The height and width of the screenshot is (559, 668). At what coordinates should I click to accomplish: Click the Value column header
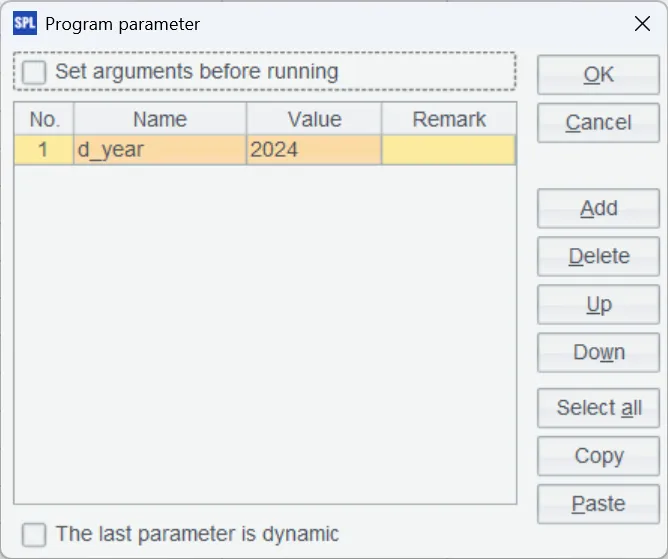coord(314,119)
